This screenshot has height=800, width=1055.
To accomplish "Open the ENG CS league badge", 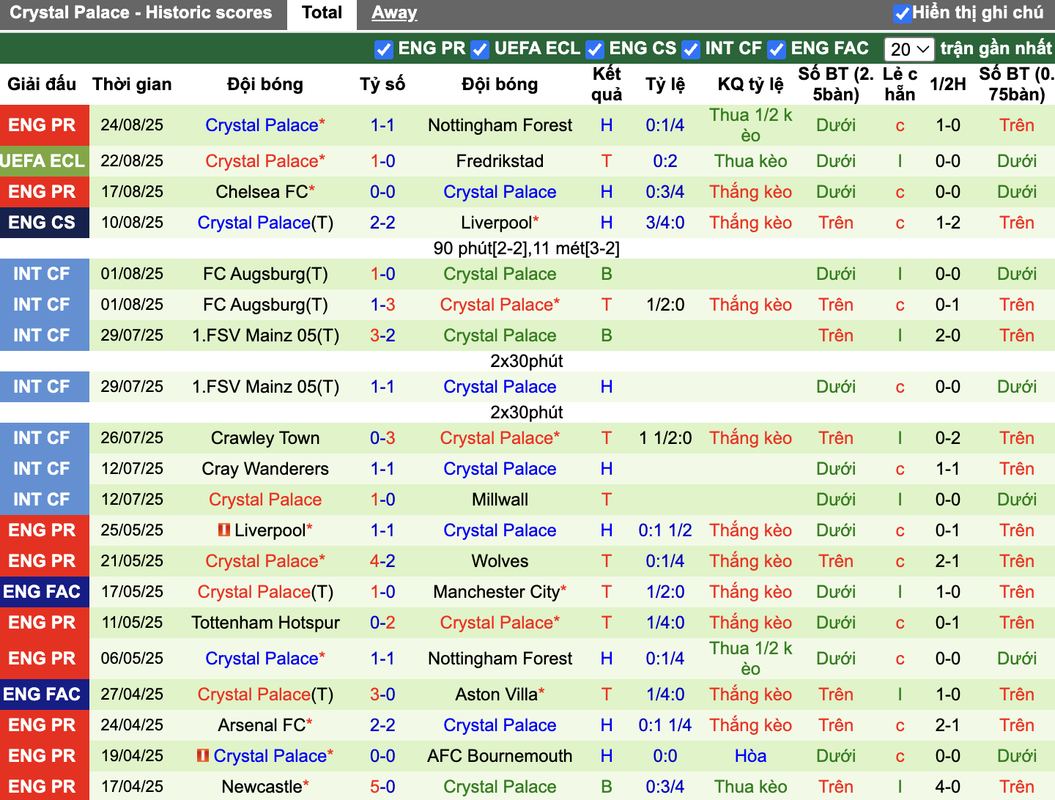I will (42, 223).
